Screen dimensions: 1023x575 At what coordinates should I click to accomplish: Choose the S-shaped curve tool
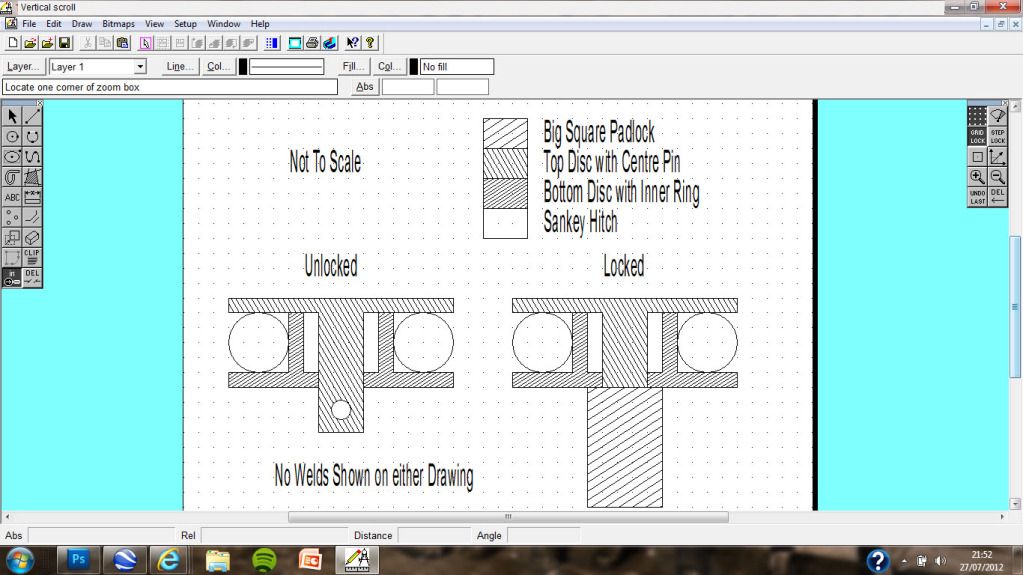tap(32, 157)
